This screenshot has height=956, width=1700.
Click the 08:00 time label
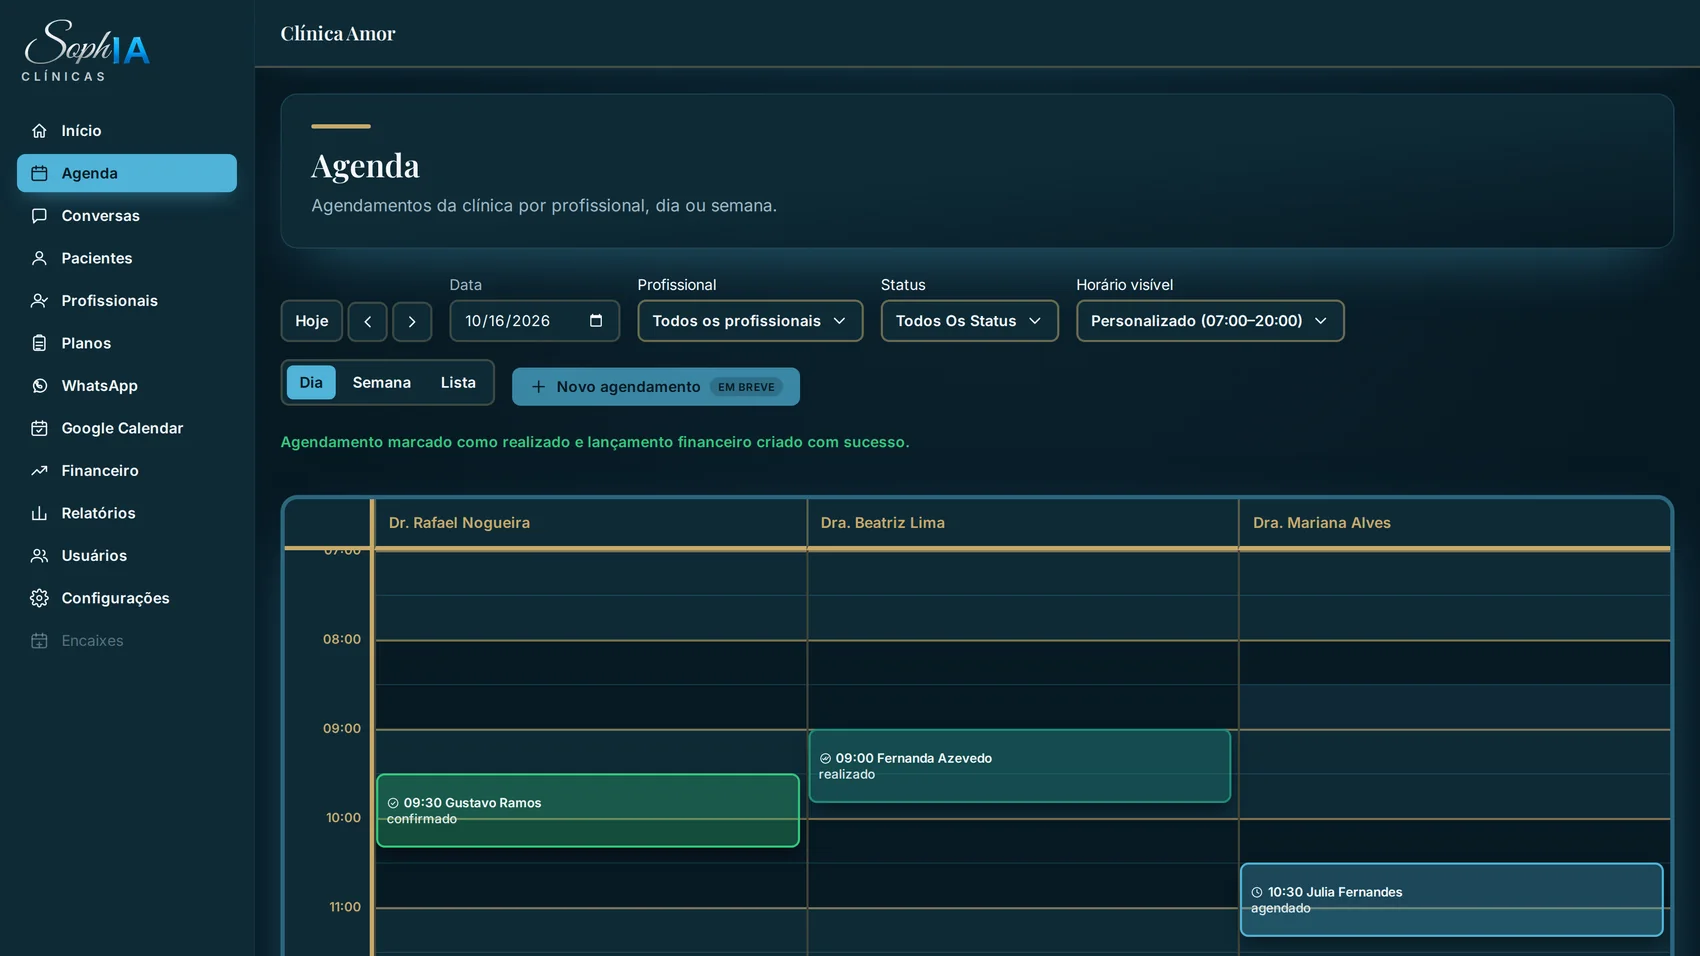click(342, 640)
